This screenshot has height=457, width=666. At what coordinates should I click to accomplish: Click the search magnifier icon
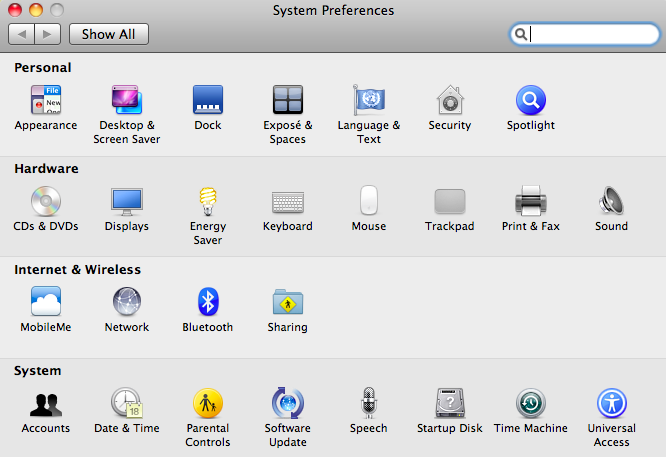point(520,34)
